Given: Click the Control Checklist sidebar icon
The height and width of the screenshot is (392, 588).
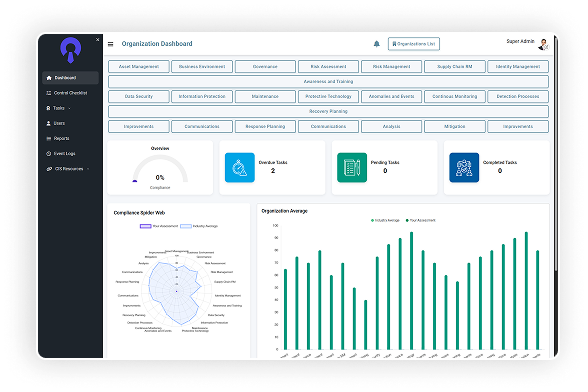Looking at the screenshot, I should point(48,93).
